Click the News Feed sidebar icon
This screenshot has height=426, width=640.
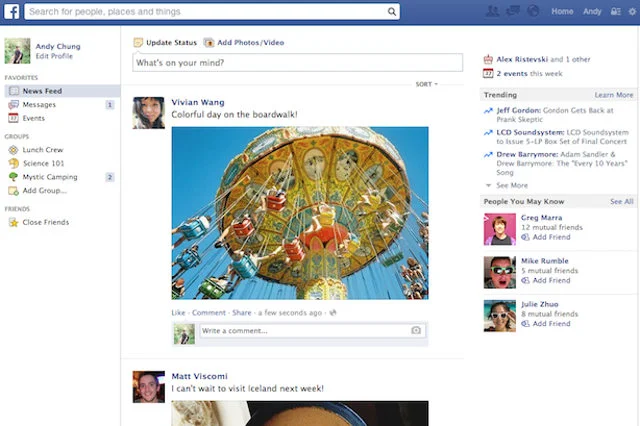(13, 91)
